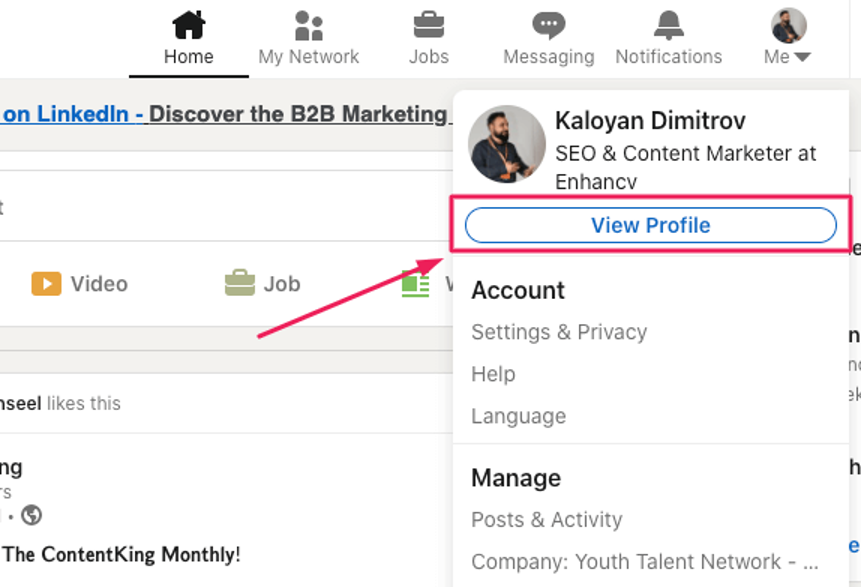862x588 pixels.
Task: Click the write article icon
Action: (416, 284)
